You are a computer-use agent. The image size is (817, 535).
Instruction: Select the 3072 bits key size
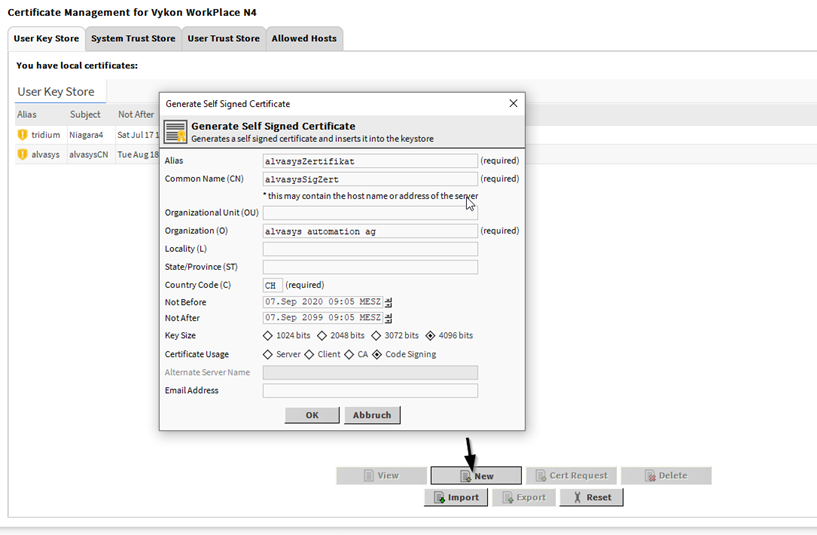(x=376, y=335)
